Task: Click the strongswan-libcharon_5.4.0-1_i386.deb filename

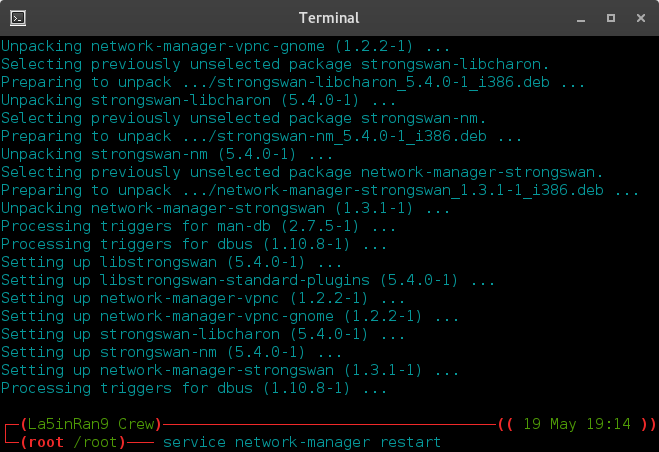Action: coord(383,82)
